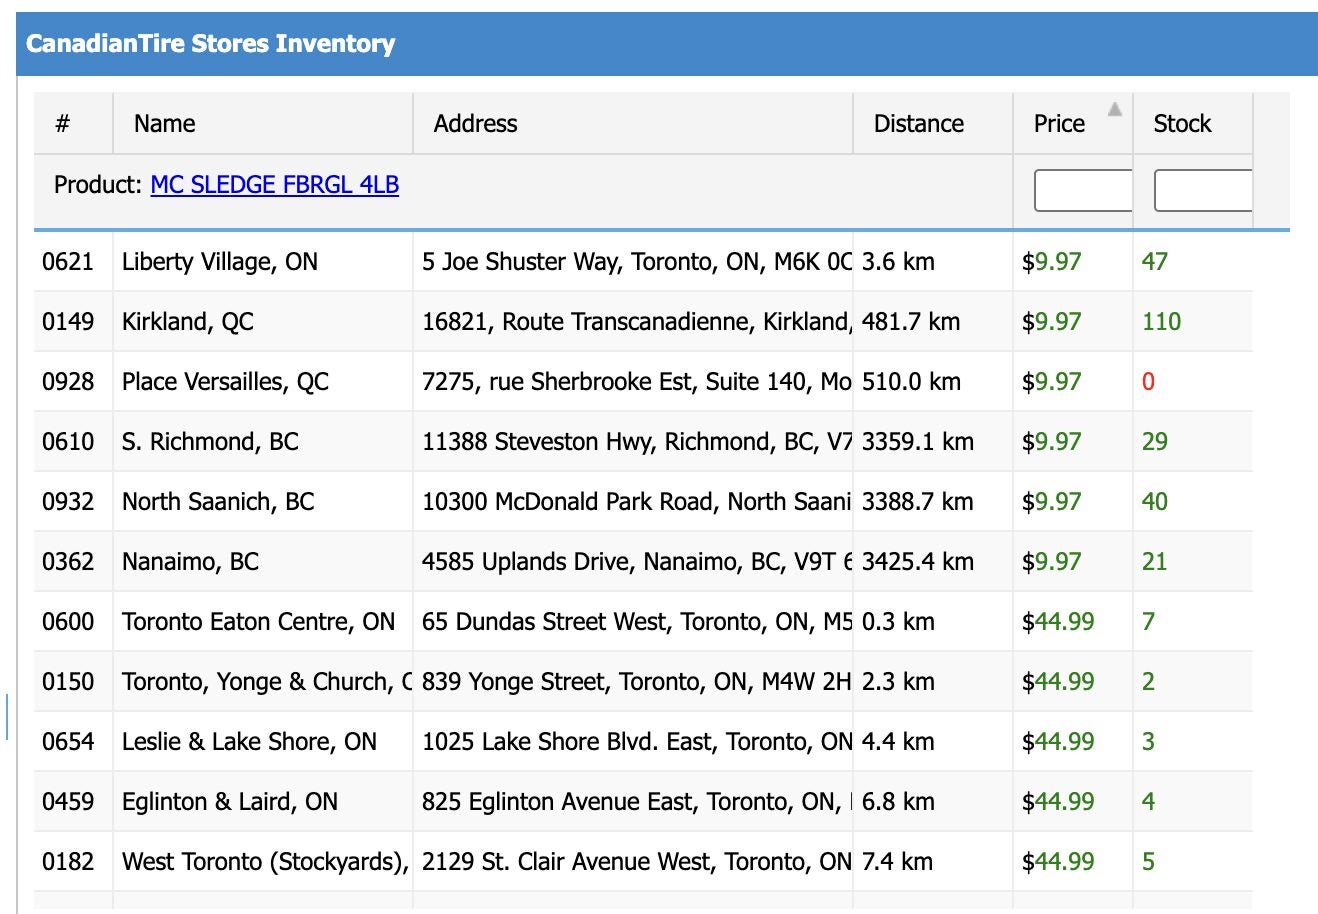Select the Nanaimo, BC store name
1318x914 pixels.
(190, 562)
